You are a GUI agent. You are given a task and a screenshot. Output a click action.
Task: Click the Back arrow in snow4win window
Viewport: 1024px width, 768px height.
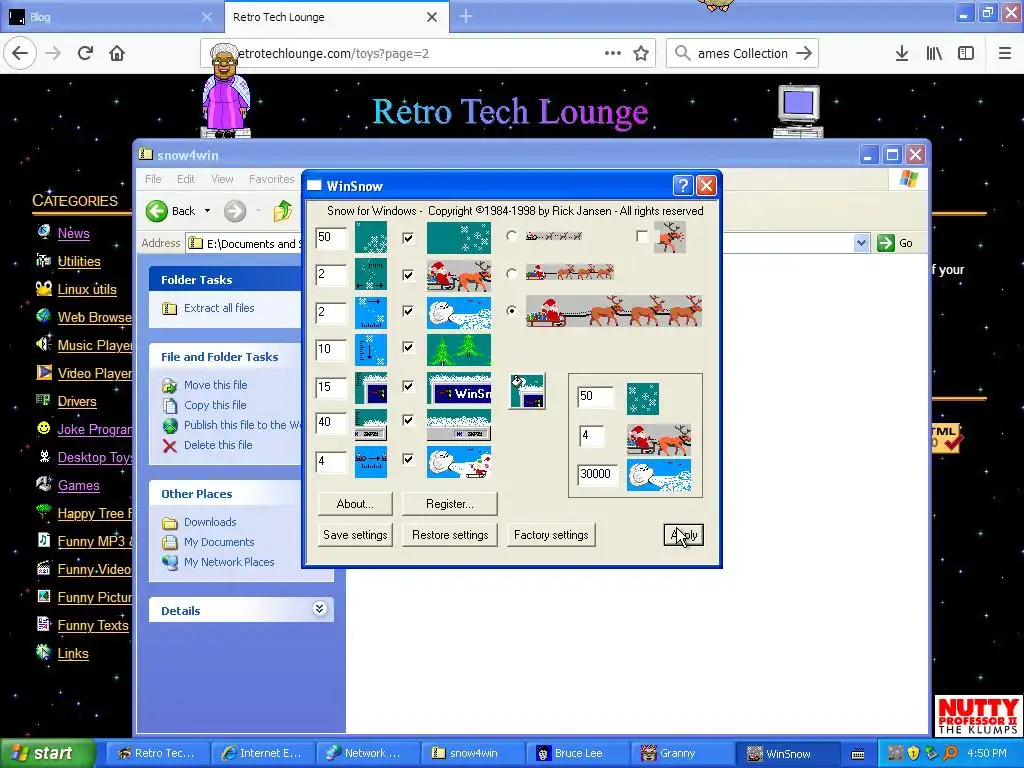point(157,211)
